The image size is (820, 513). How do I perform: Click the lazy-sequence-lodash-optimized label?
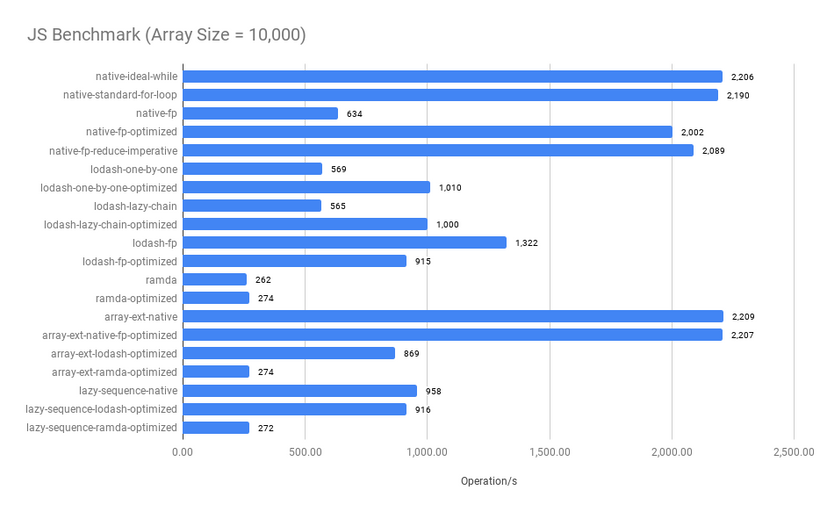[x=101, y=409]
